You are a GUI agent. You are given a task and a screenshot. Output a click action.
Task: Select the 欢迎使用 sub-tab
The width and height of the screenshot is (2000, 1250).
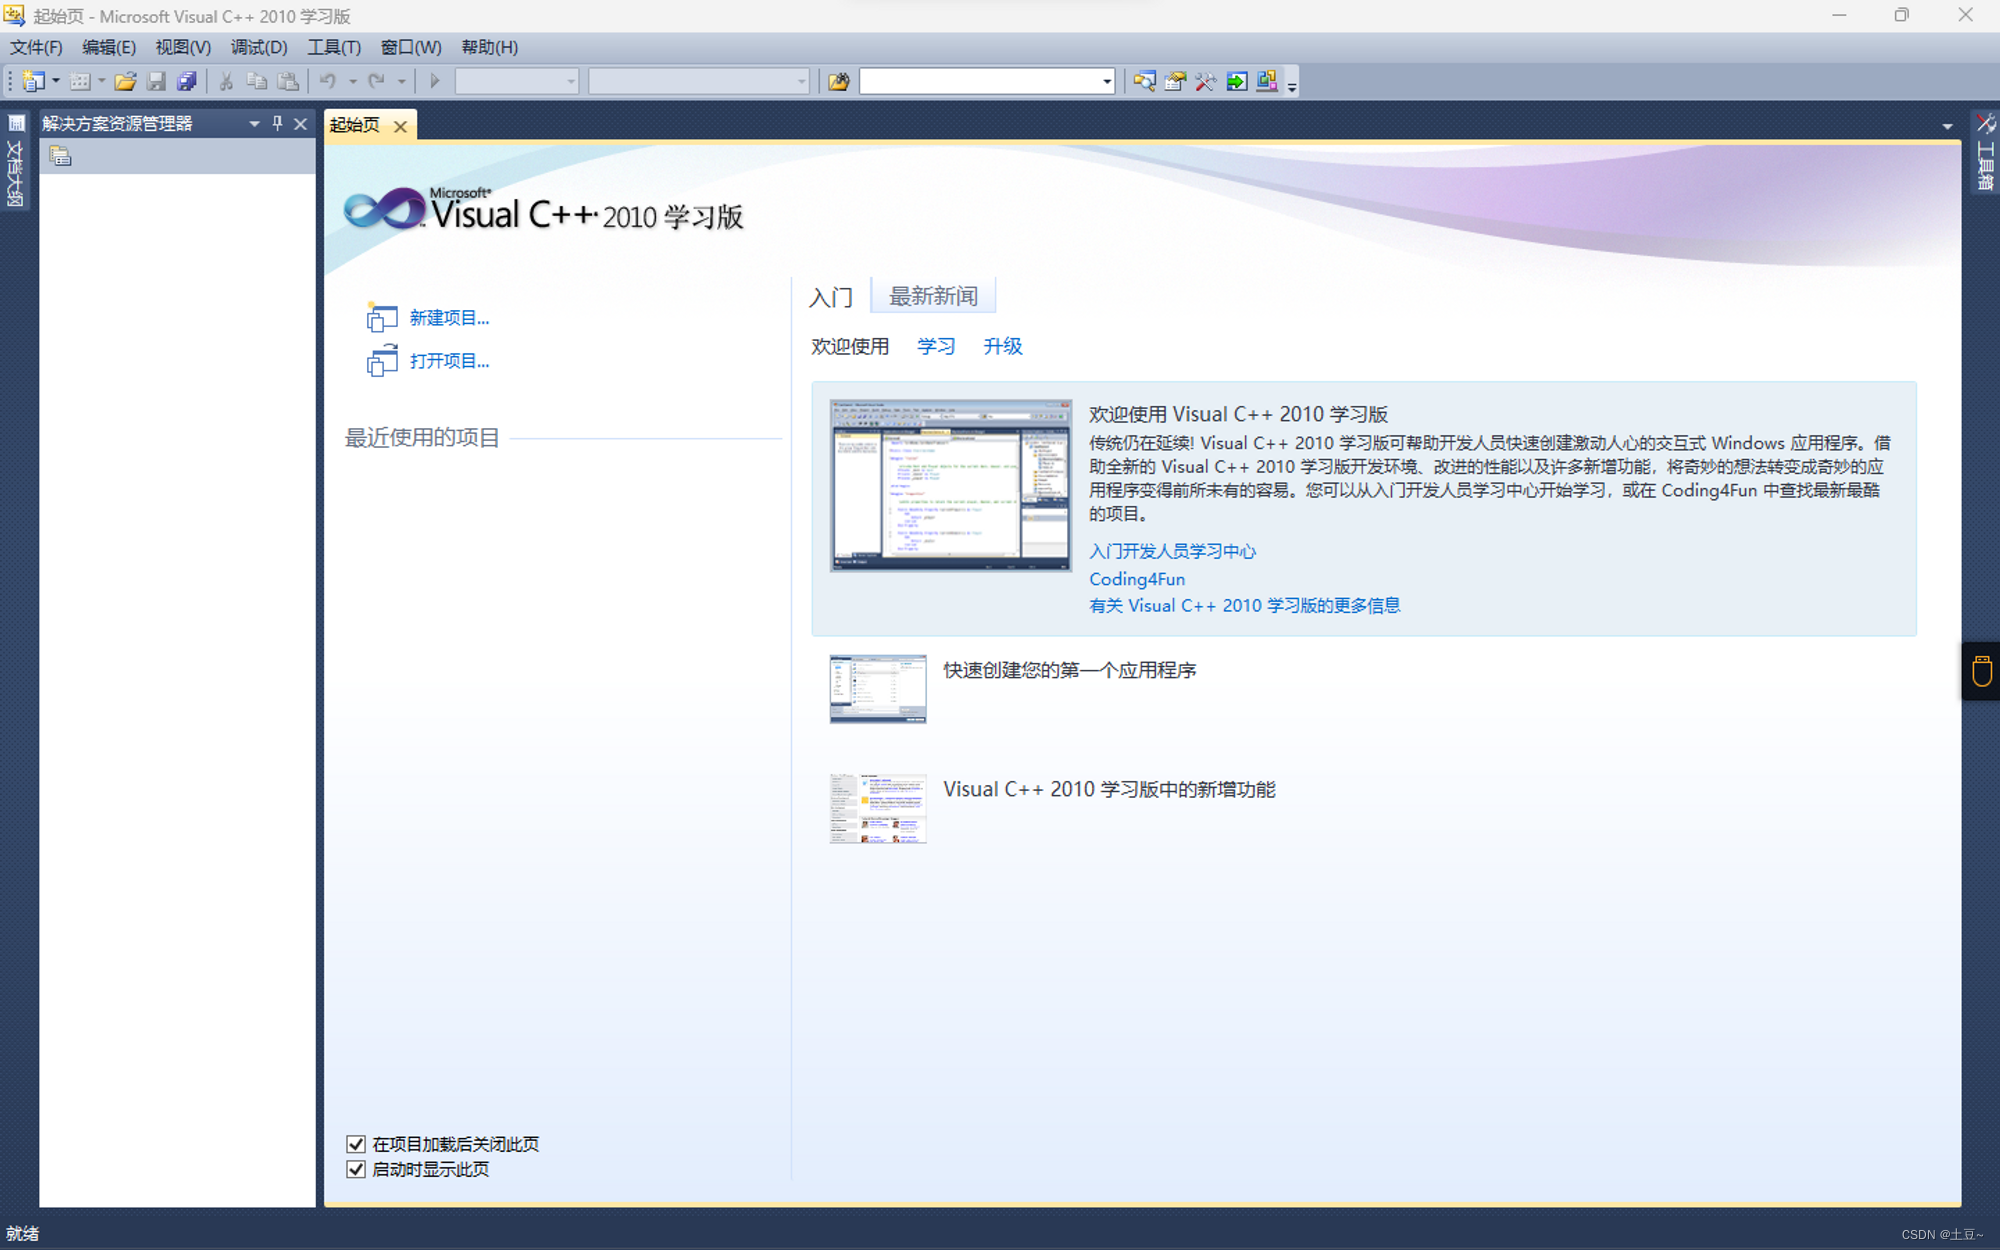850,346
